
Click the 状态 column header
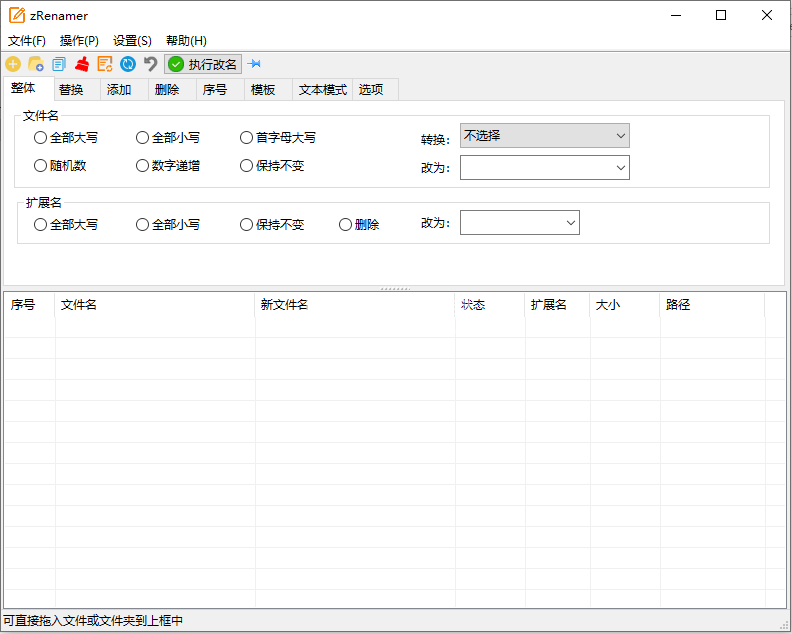pyautogui.click(x=490, y=305)
